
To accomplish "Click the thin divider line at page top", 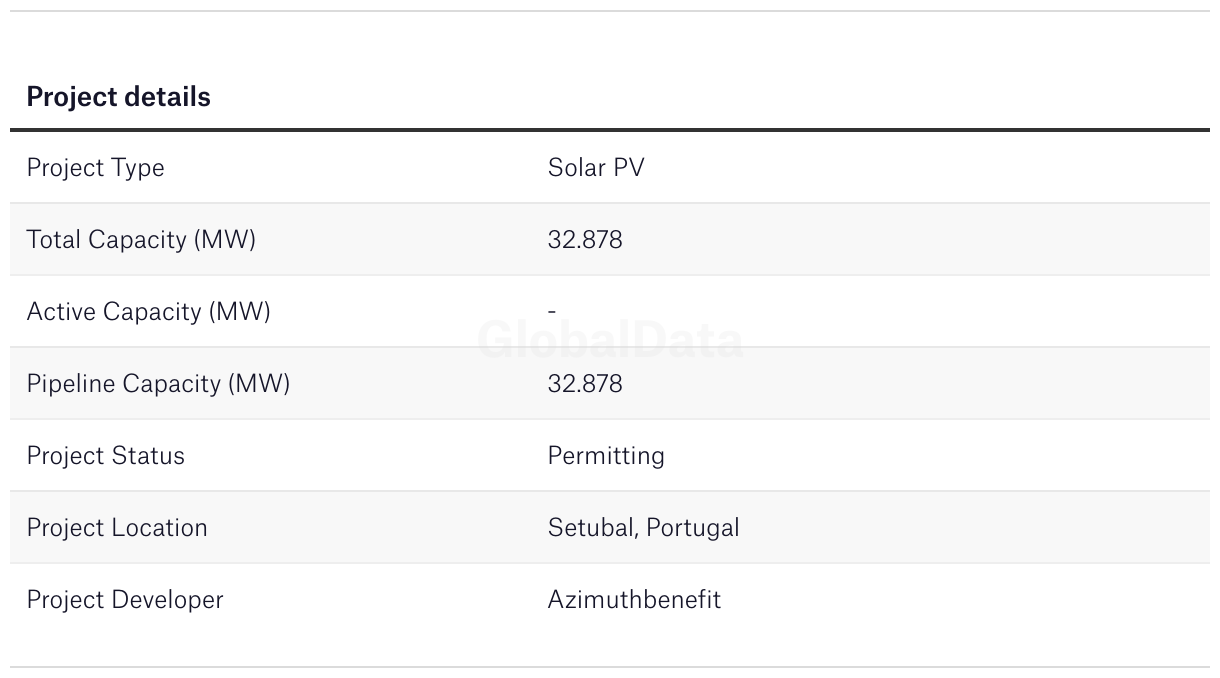I will click(610, 11).
